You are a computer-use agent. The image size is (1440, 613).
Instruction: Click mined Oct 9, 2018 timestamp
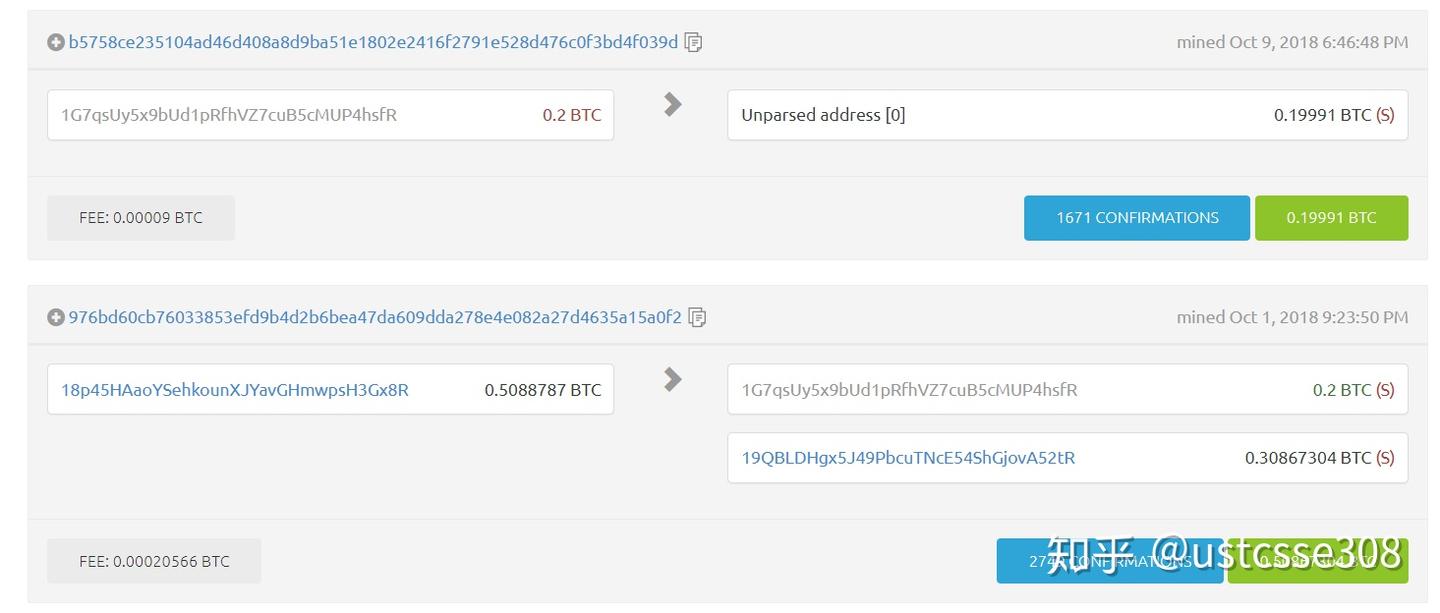[1292, 42]
